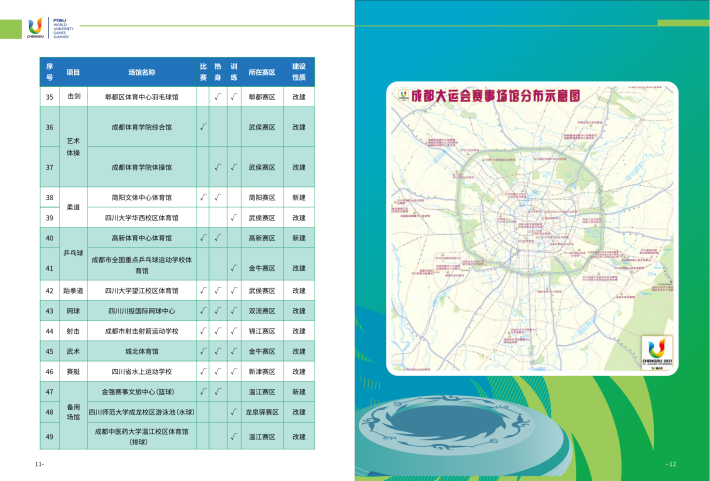
Task: Click the 序号 header cell
Action: click(x=49, y=73)
